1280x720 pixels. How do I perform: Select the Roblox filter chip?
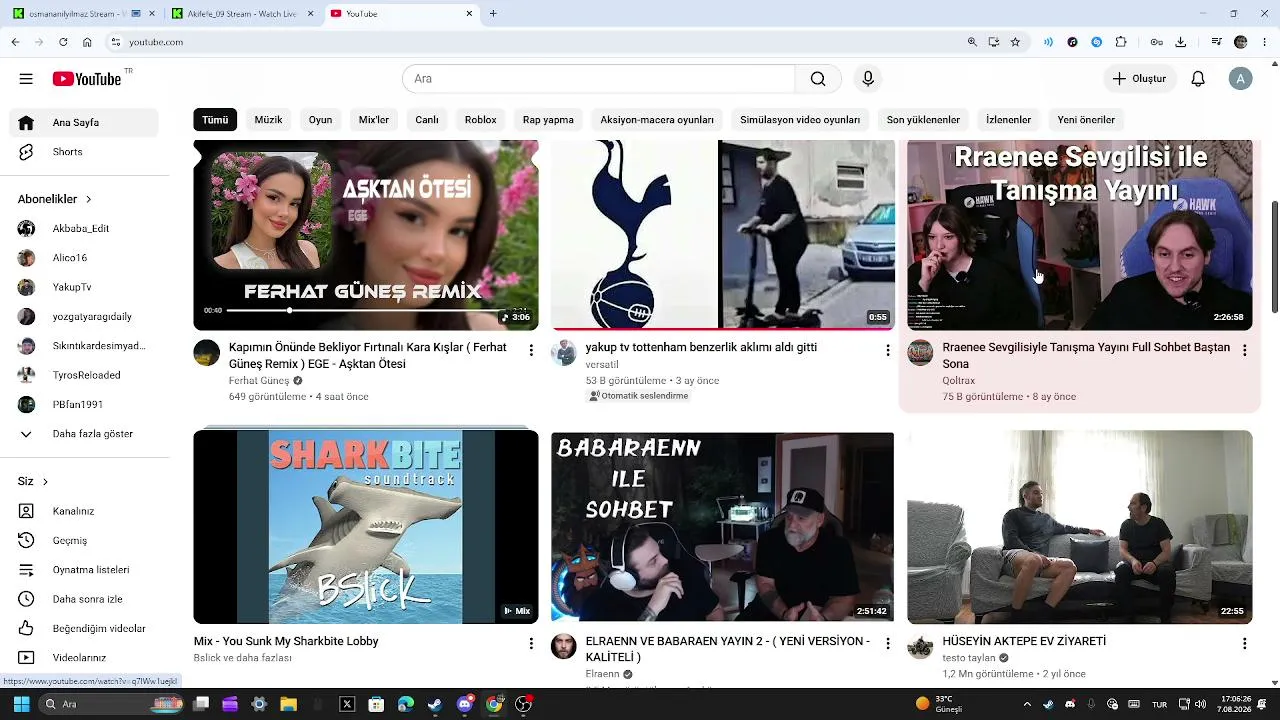480,120
